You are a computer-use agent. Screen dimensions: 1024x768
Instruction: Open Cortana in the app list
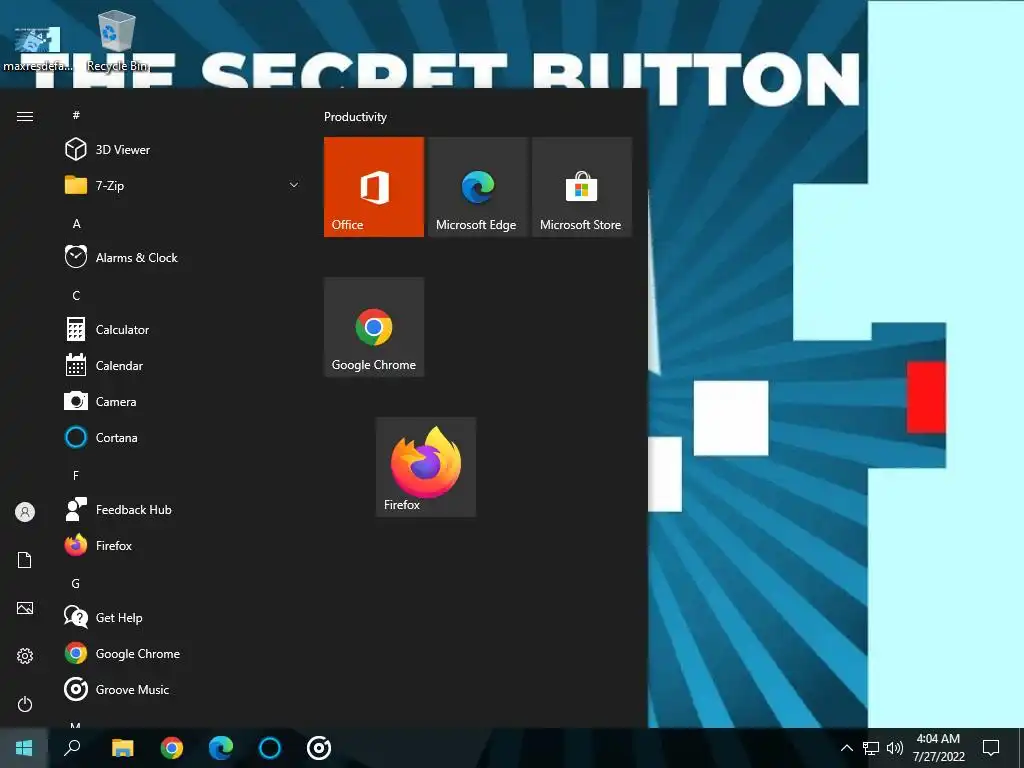(182, 437)
